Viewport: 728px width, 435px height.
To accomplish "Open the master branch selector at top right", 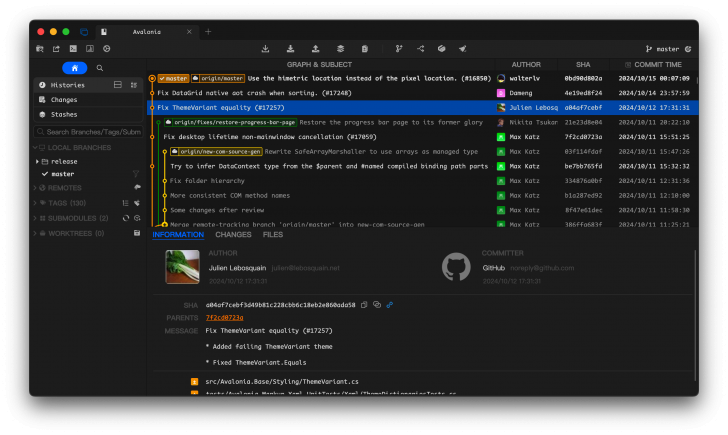I will [x=662, y=49].
